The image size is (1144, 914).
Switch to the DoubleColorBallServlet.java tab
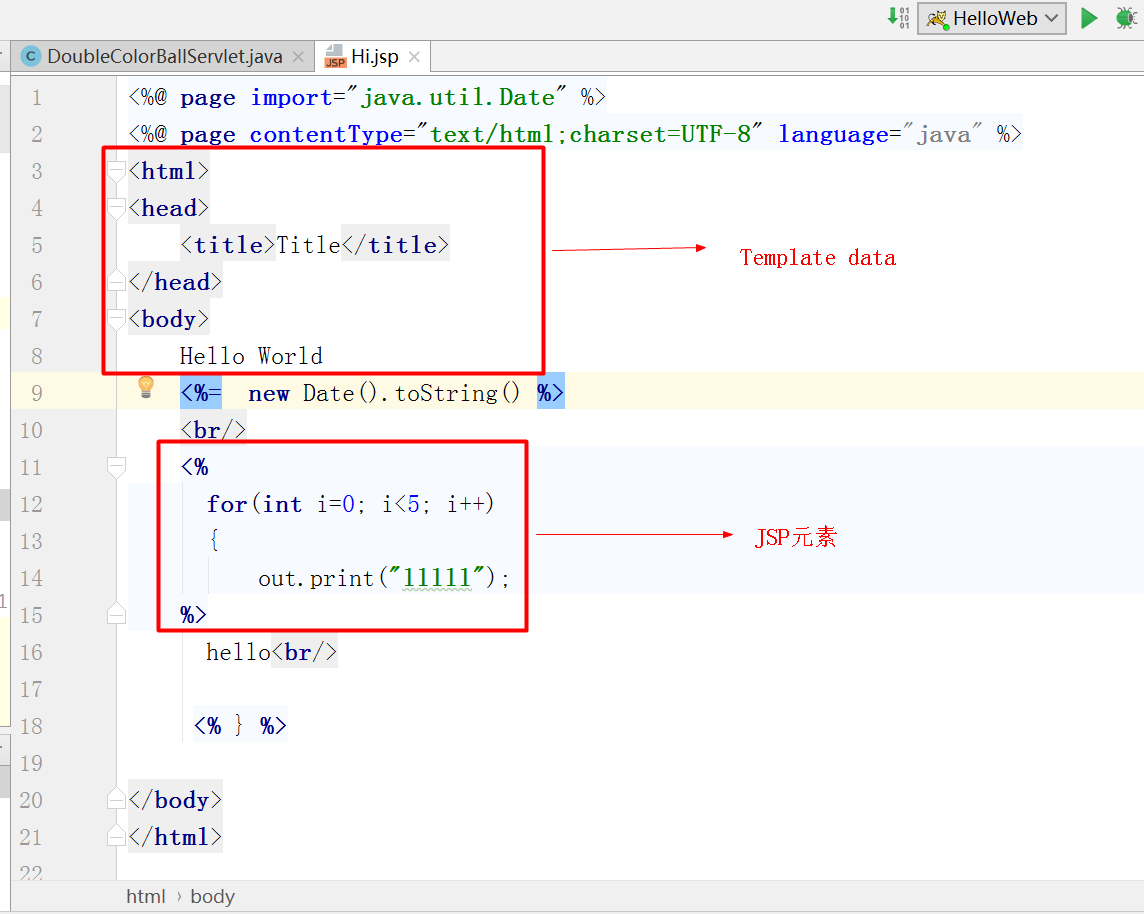160,56
